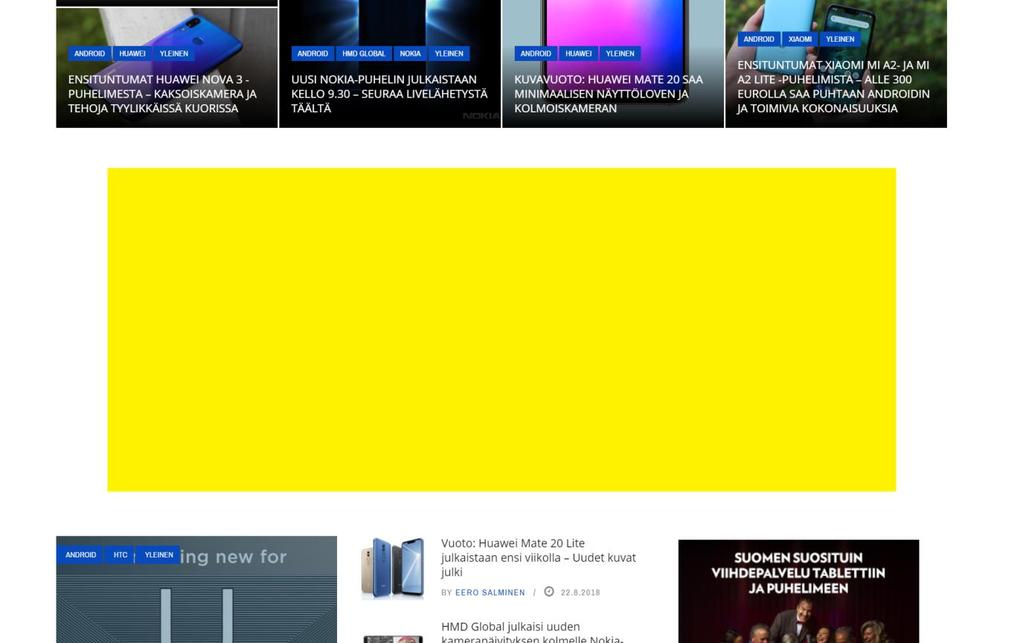
Task: Open the ANDROID tag on the Huawei Nova 3 card
Action: 89,53
